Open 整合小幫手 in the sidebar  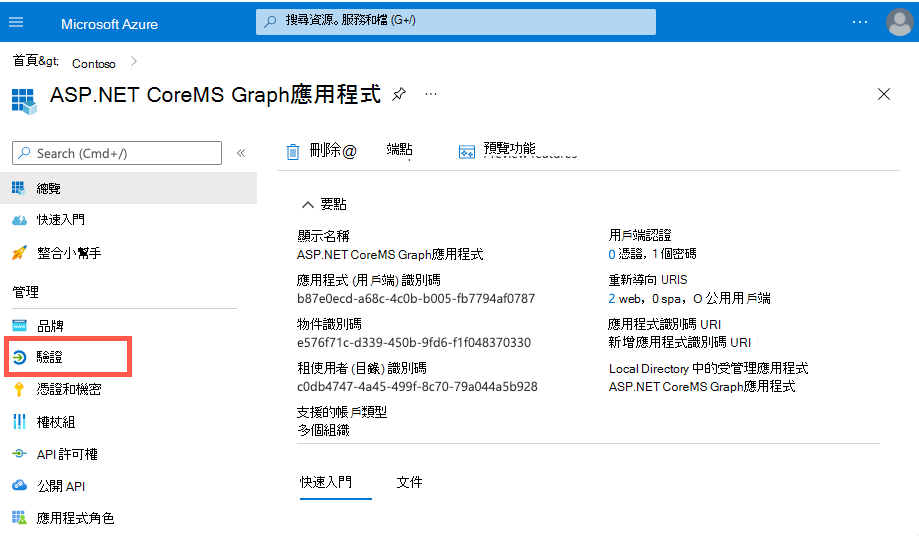(69, 253)
